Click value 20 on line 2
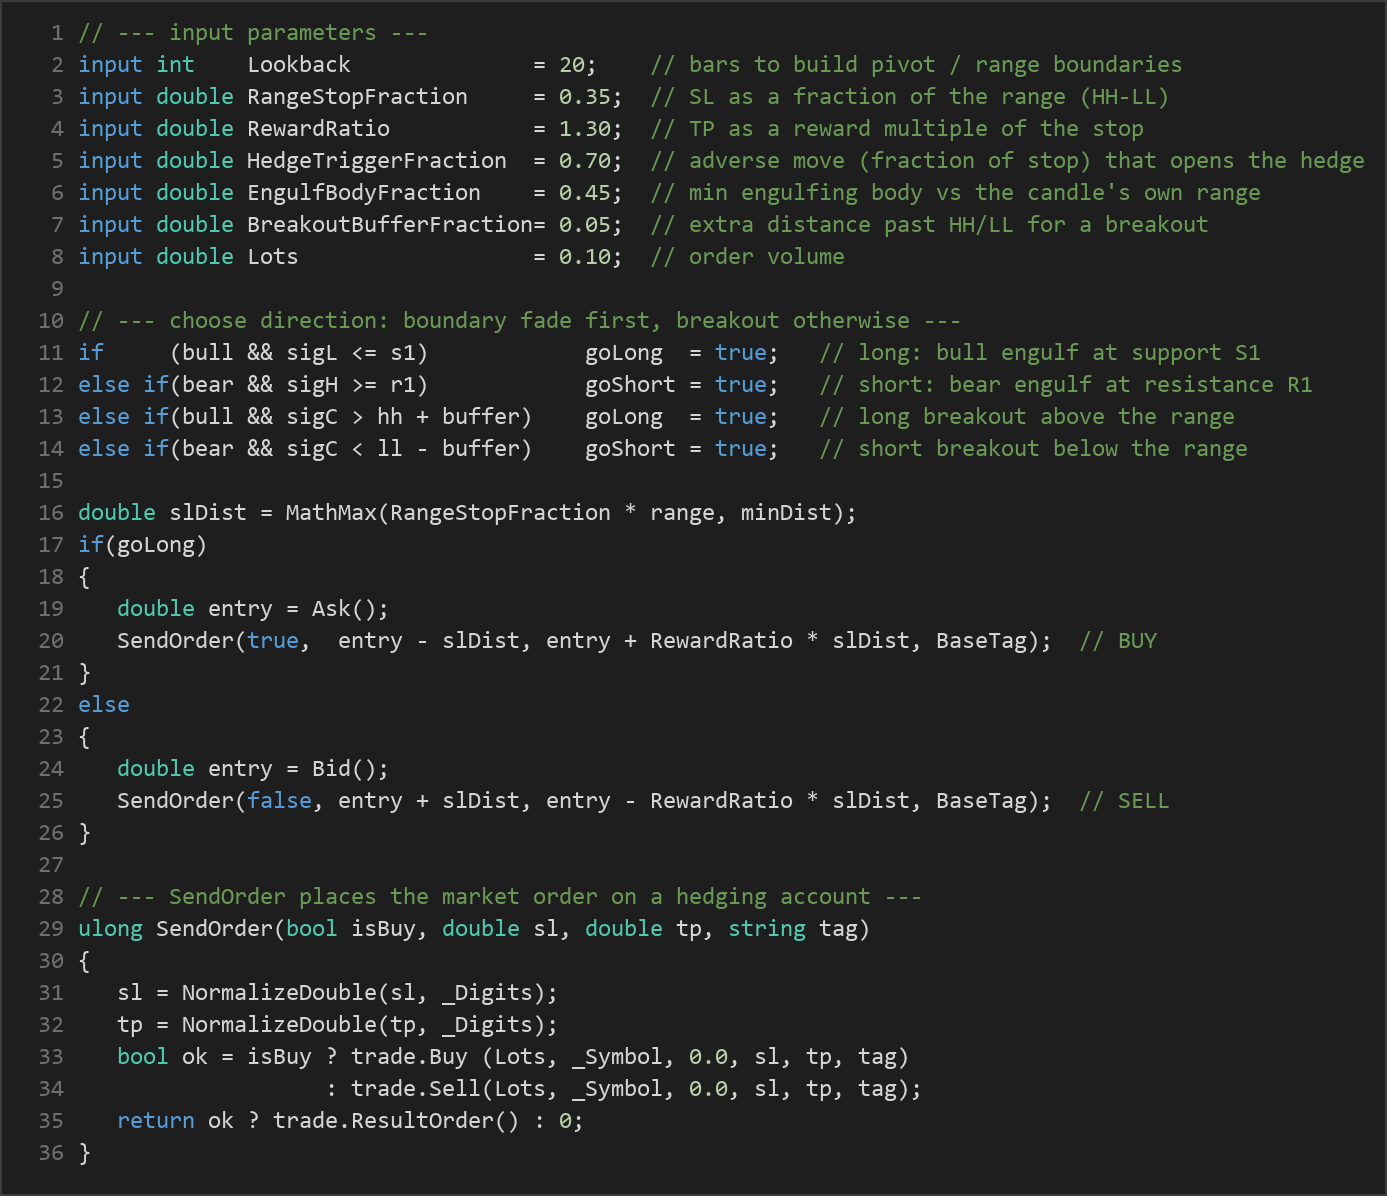This screenshot has width=1387, height=1196. coord(572,65)
